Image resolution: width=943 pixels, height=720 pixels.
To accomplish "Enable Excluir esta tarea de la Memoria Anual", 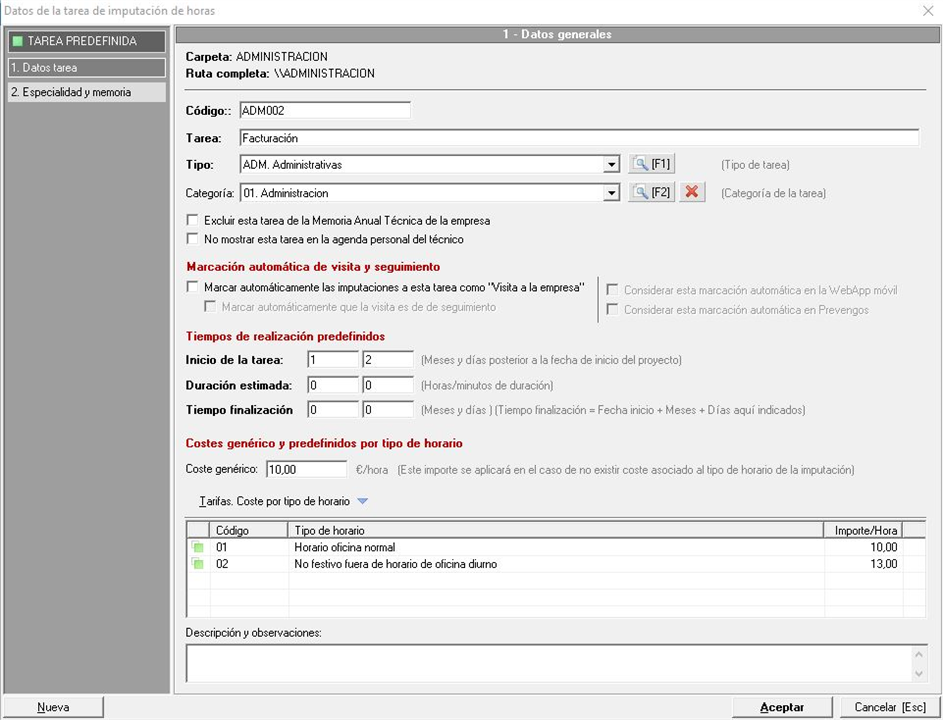I will pyautogui.click(x=193, y=220).
